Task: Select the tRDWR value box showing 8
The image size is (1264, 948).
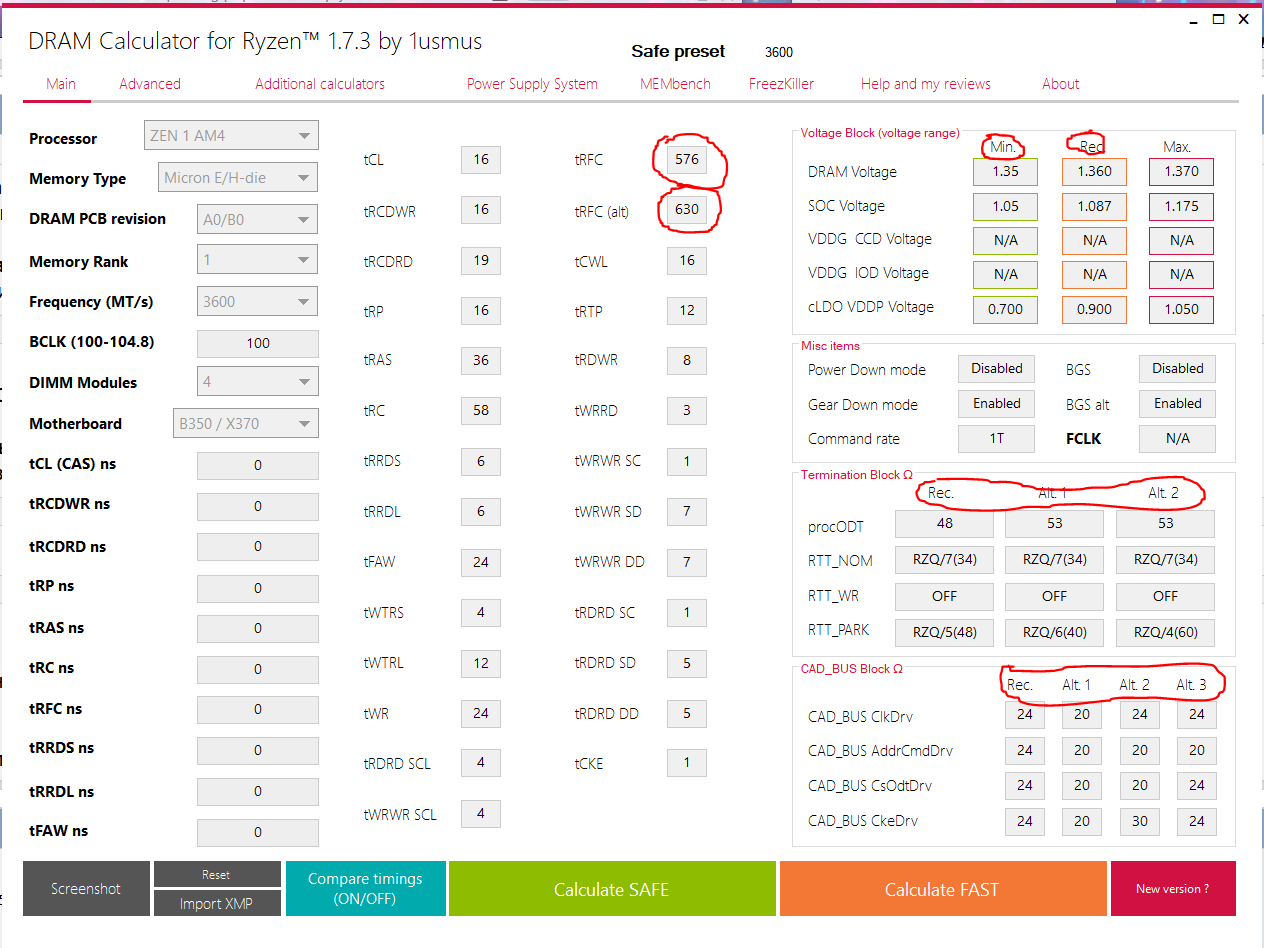Action: click(x=687, y=360)
